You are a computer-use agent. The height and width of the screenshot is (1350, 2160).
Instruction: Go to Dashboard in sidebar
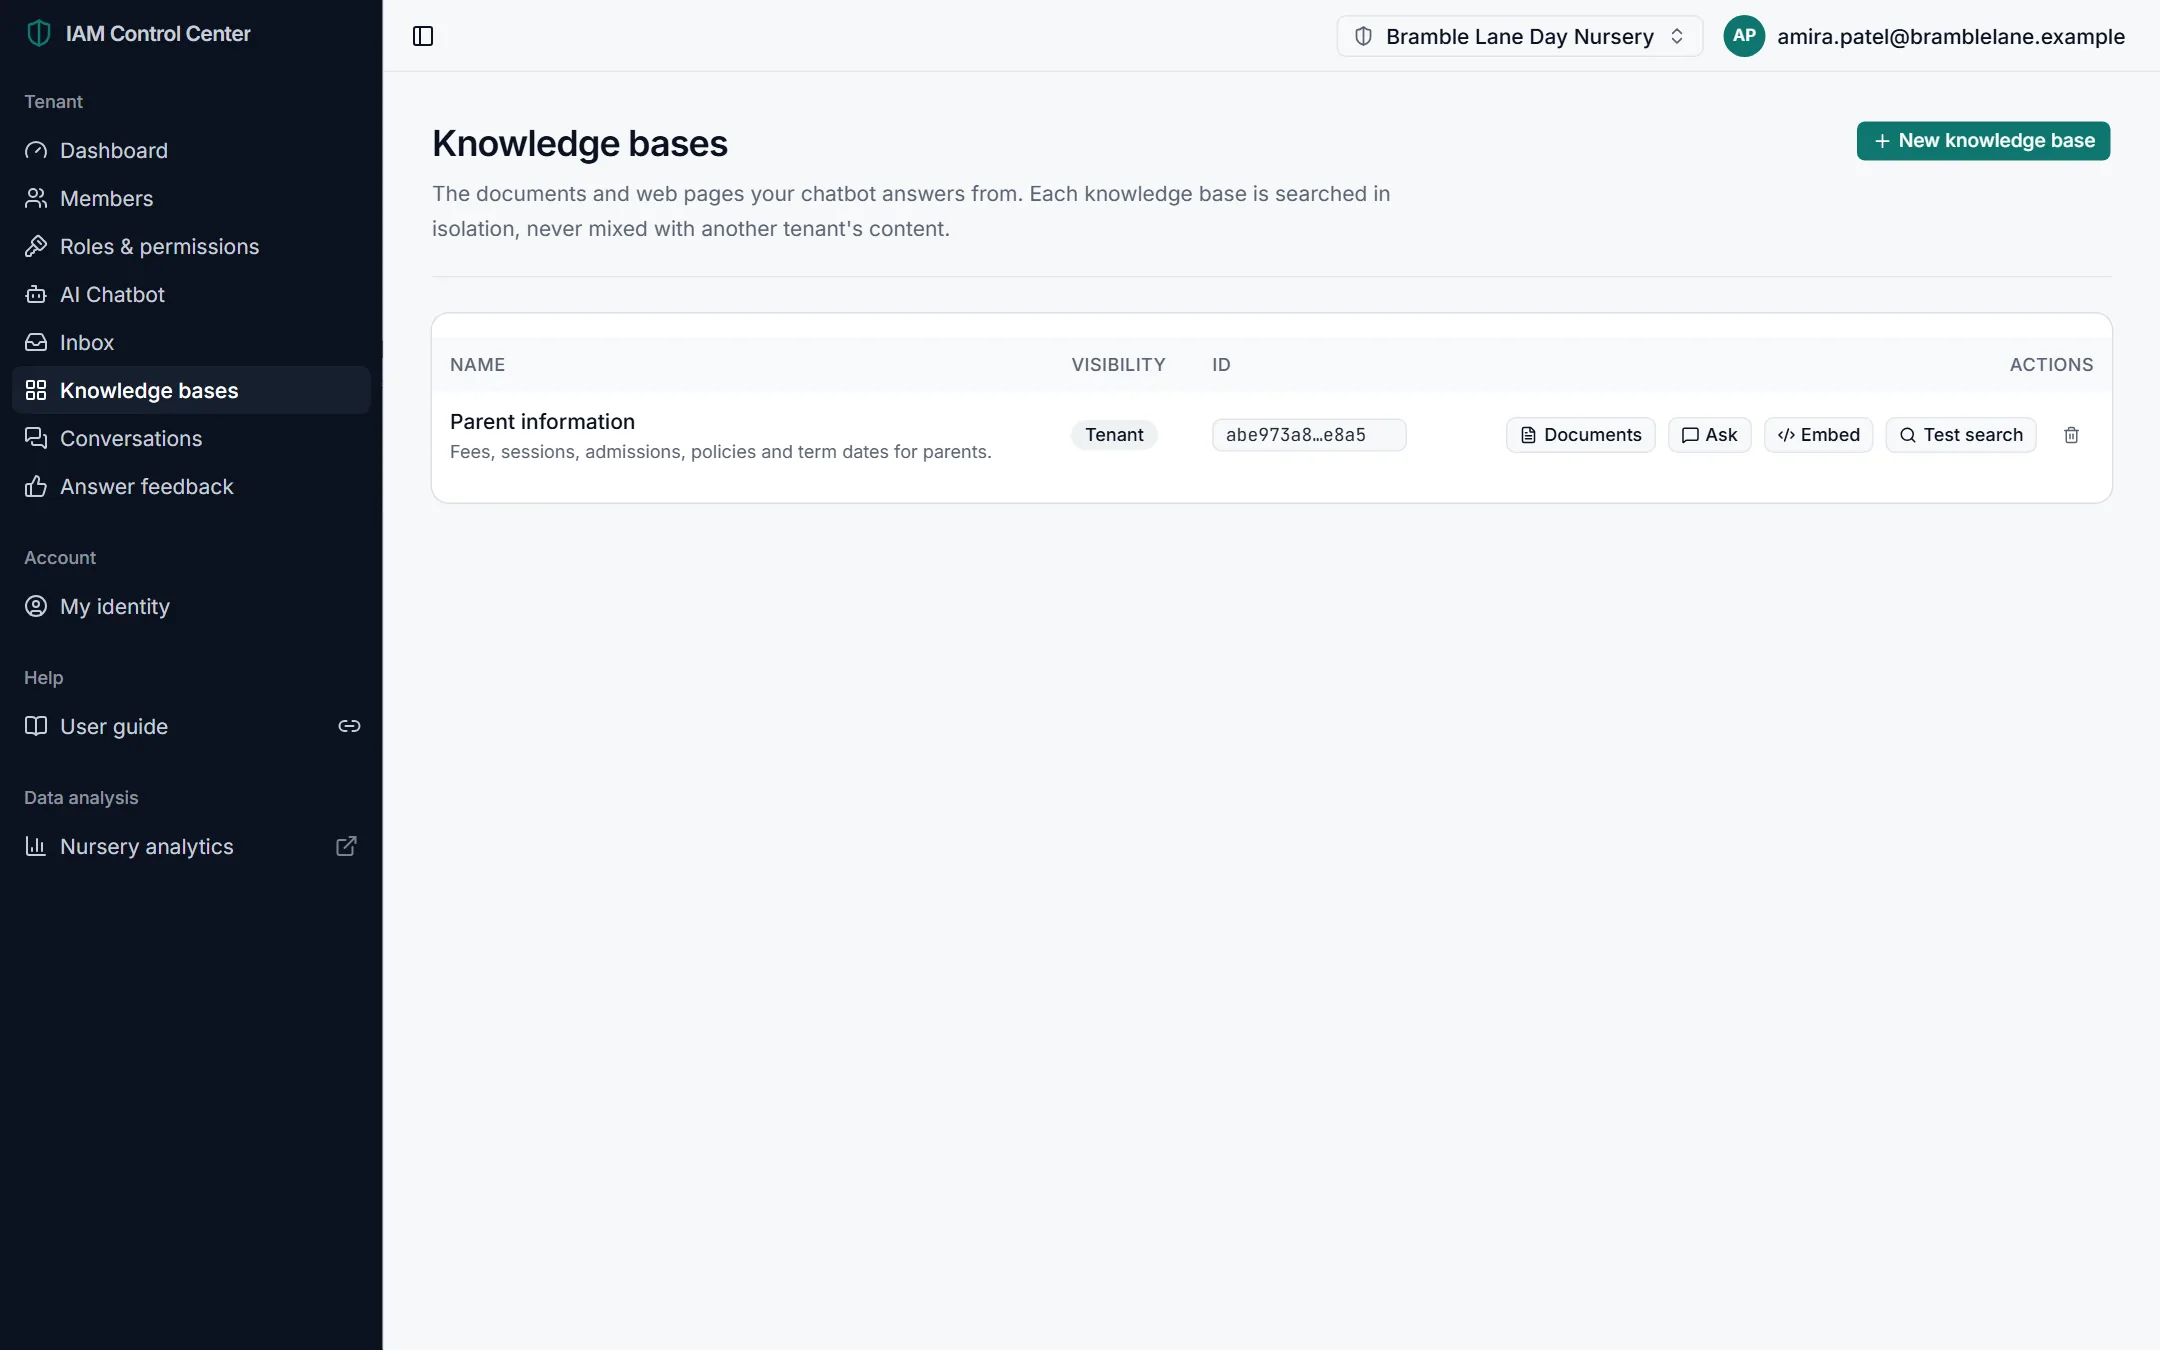tap(191, 150)
